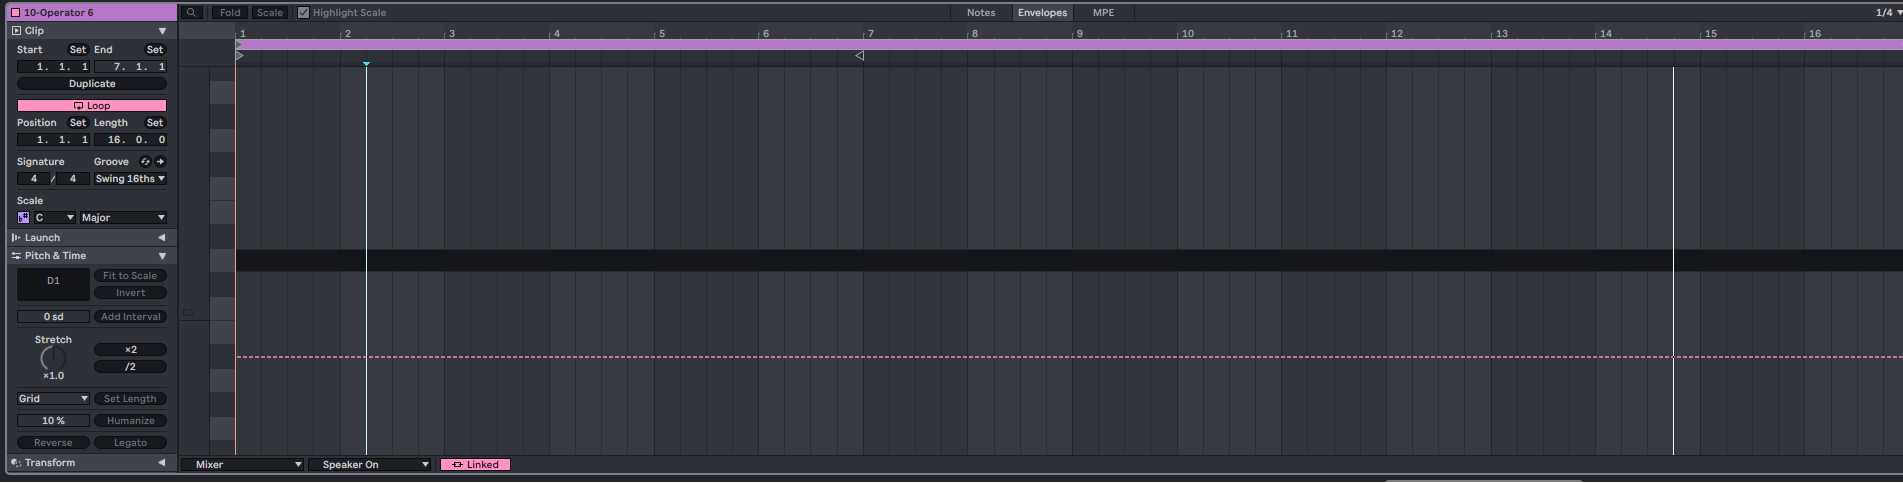Click bar 5 on the beat-time ruler
Screen dimensions: 1903x483
[x=660, y=33]
